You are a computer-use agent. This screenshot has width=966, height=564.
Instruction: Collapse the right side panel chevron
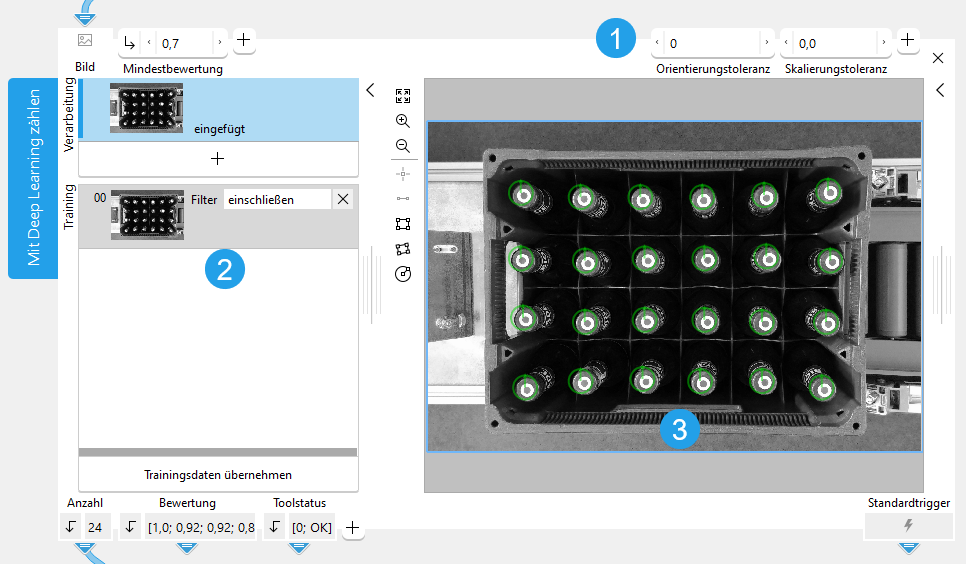[940, 90]
